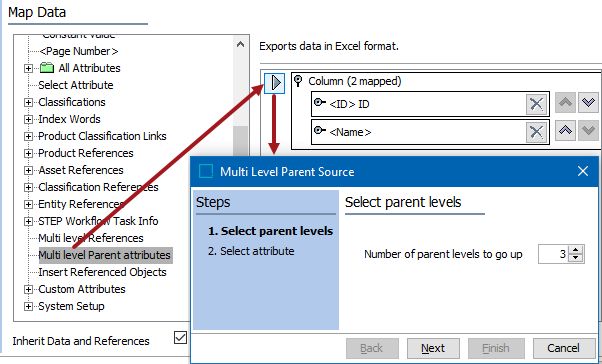Move <Name> mapping up
602x364 pixels.
point(565,131)
